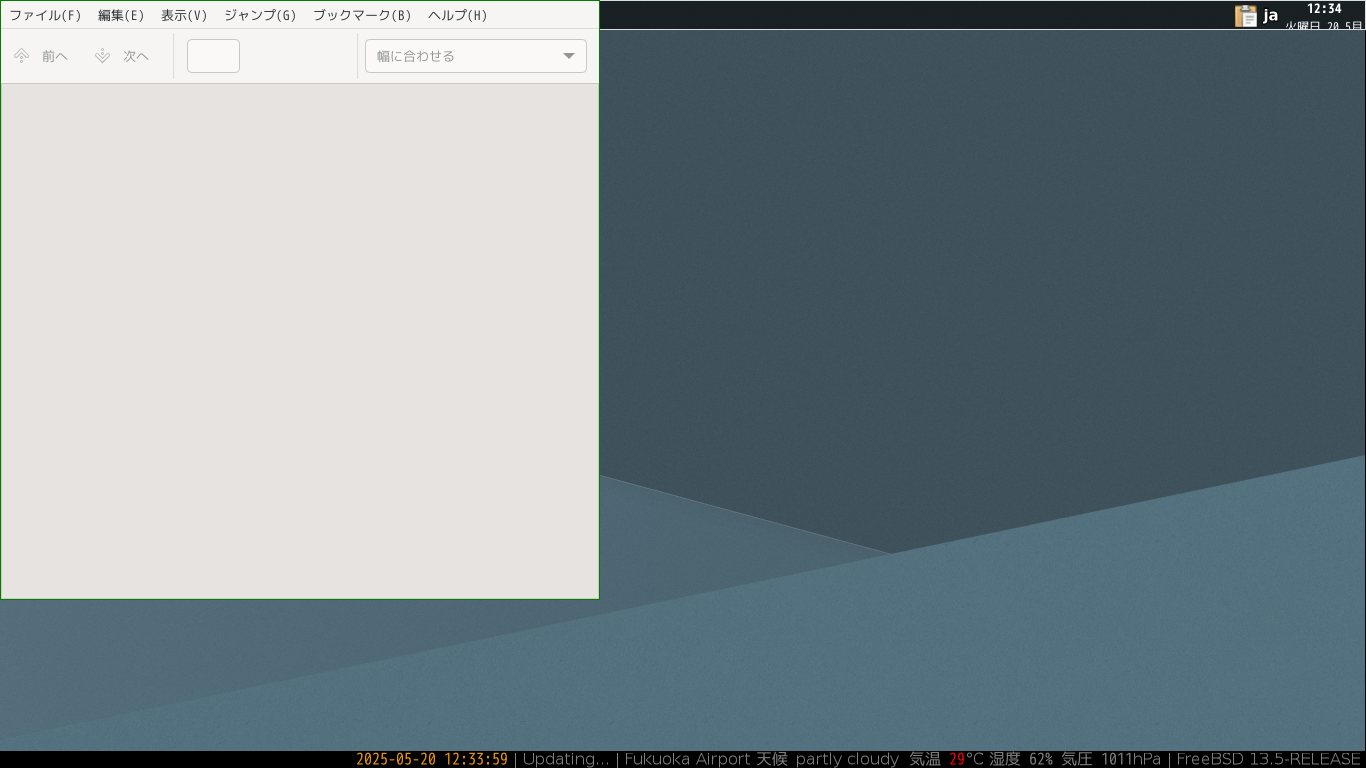This screenshot has height=768, width=1366.
Task: Open the 表示(V) menu
Action: (184, 15)
